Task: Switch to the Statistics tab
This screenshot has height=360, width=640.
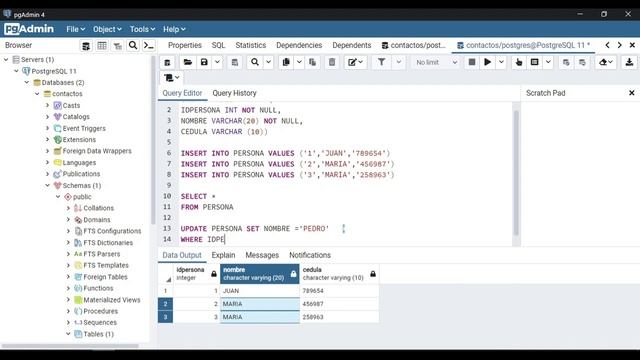Action: point(251,45)
